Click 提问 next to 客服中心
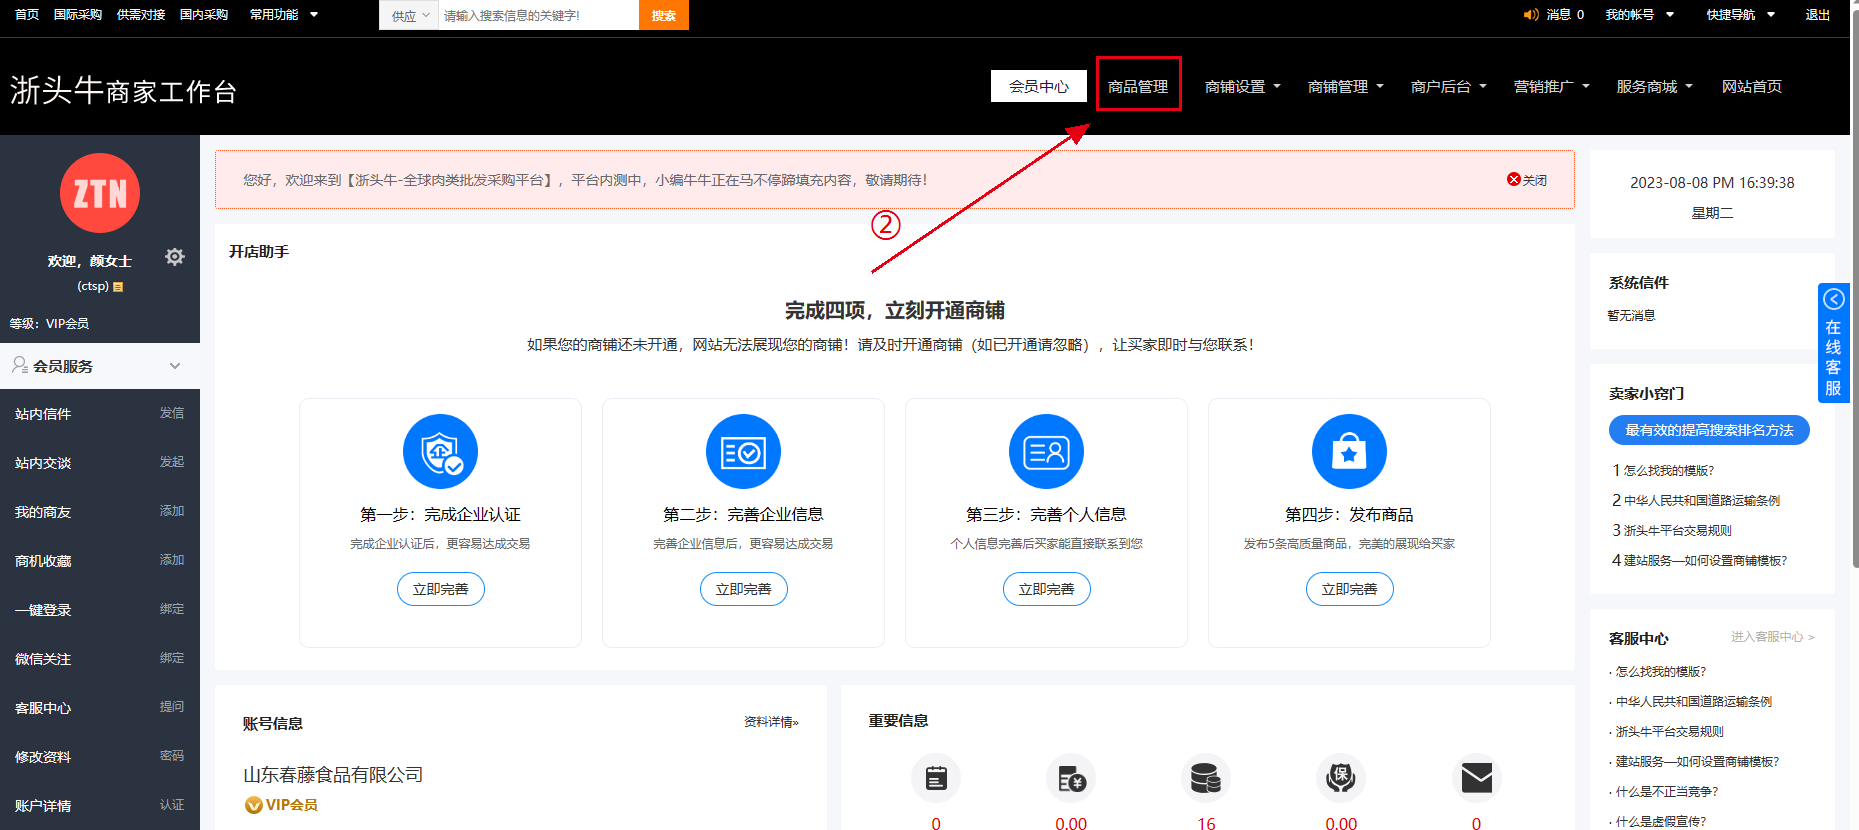The height and width of the screenshot is (830, 1859). [x=172, y=707]
